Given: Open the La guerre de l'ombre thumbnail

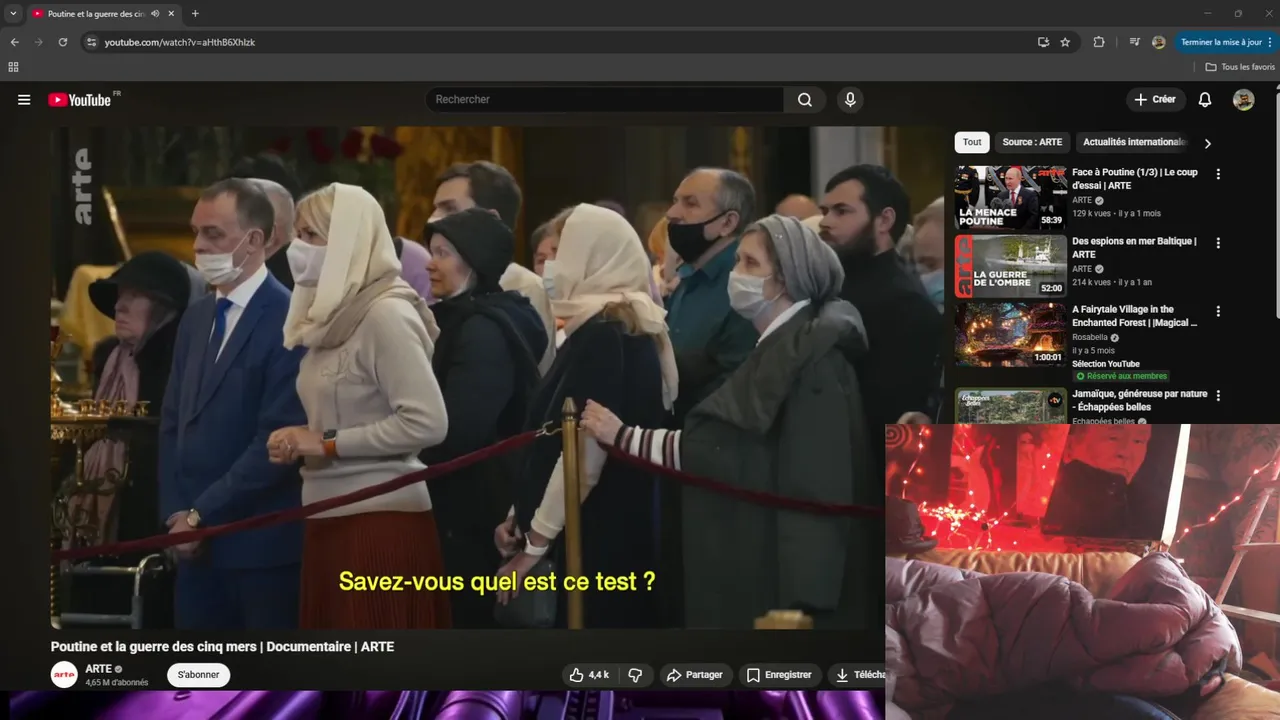Looking at the screenshot, I should (x=1010, y=266).
